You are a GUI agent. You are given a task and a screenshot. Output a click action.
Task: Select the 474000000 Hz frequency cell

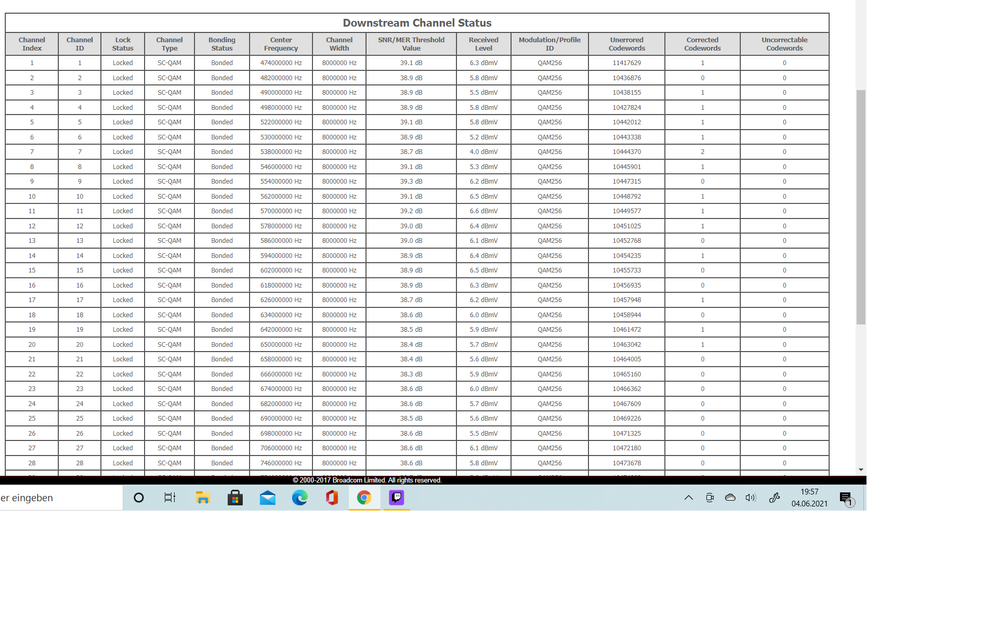[281, 63]
